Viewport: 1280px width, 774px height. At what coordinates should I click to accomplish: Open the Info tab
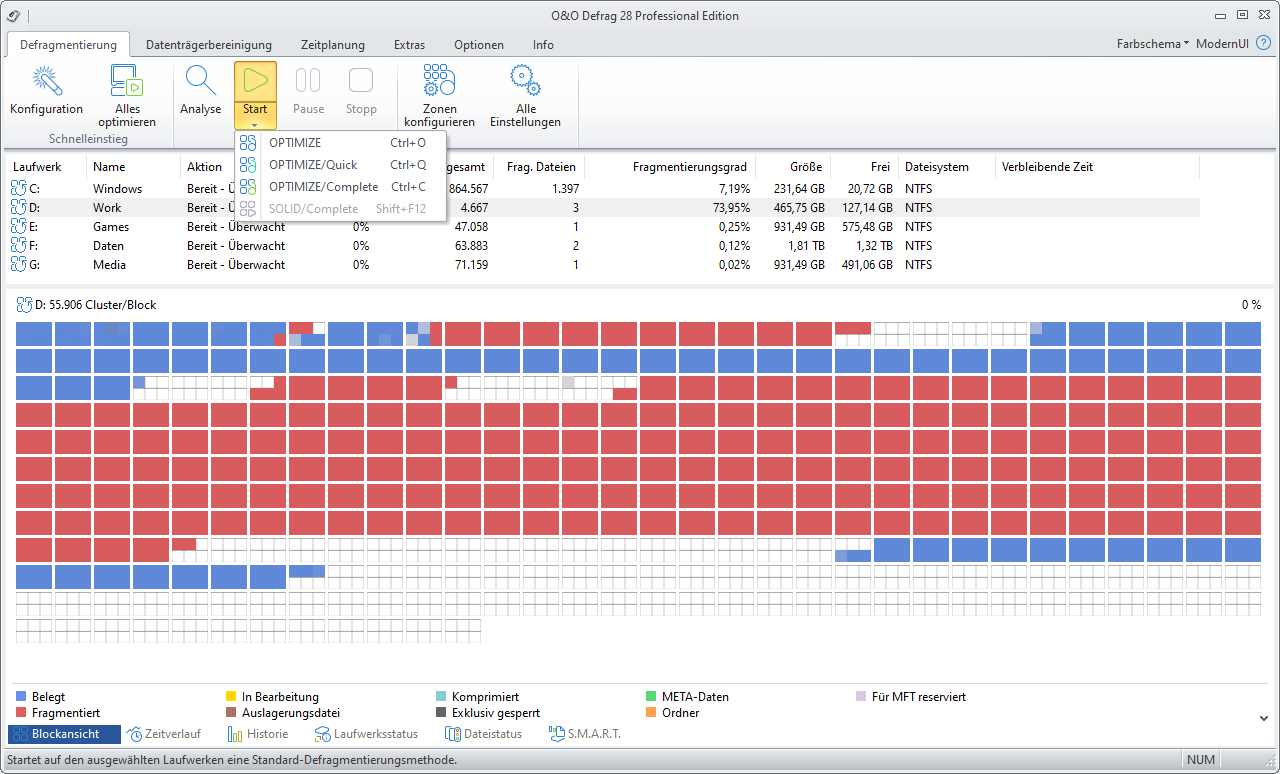tap(543, 44)
